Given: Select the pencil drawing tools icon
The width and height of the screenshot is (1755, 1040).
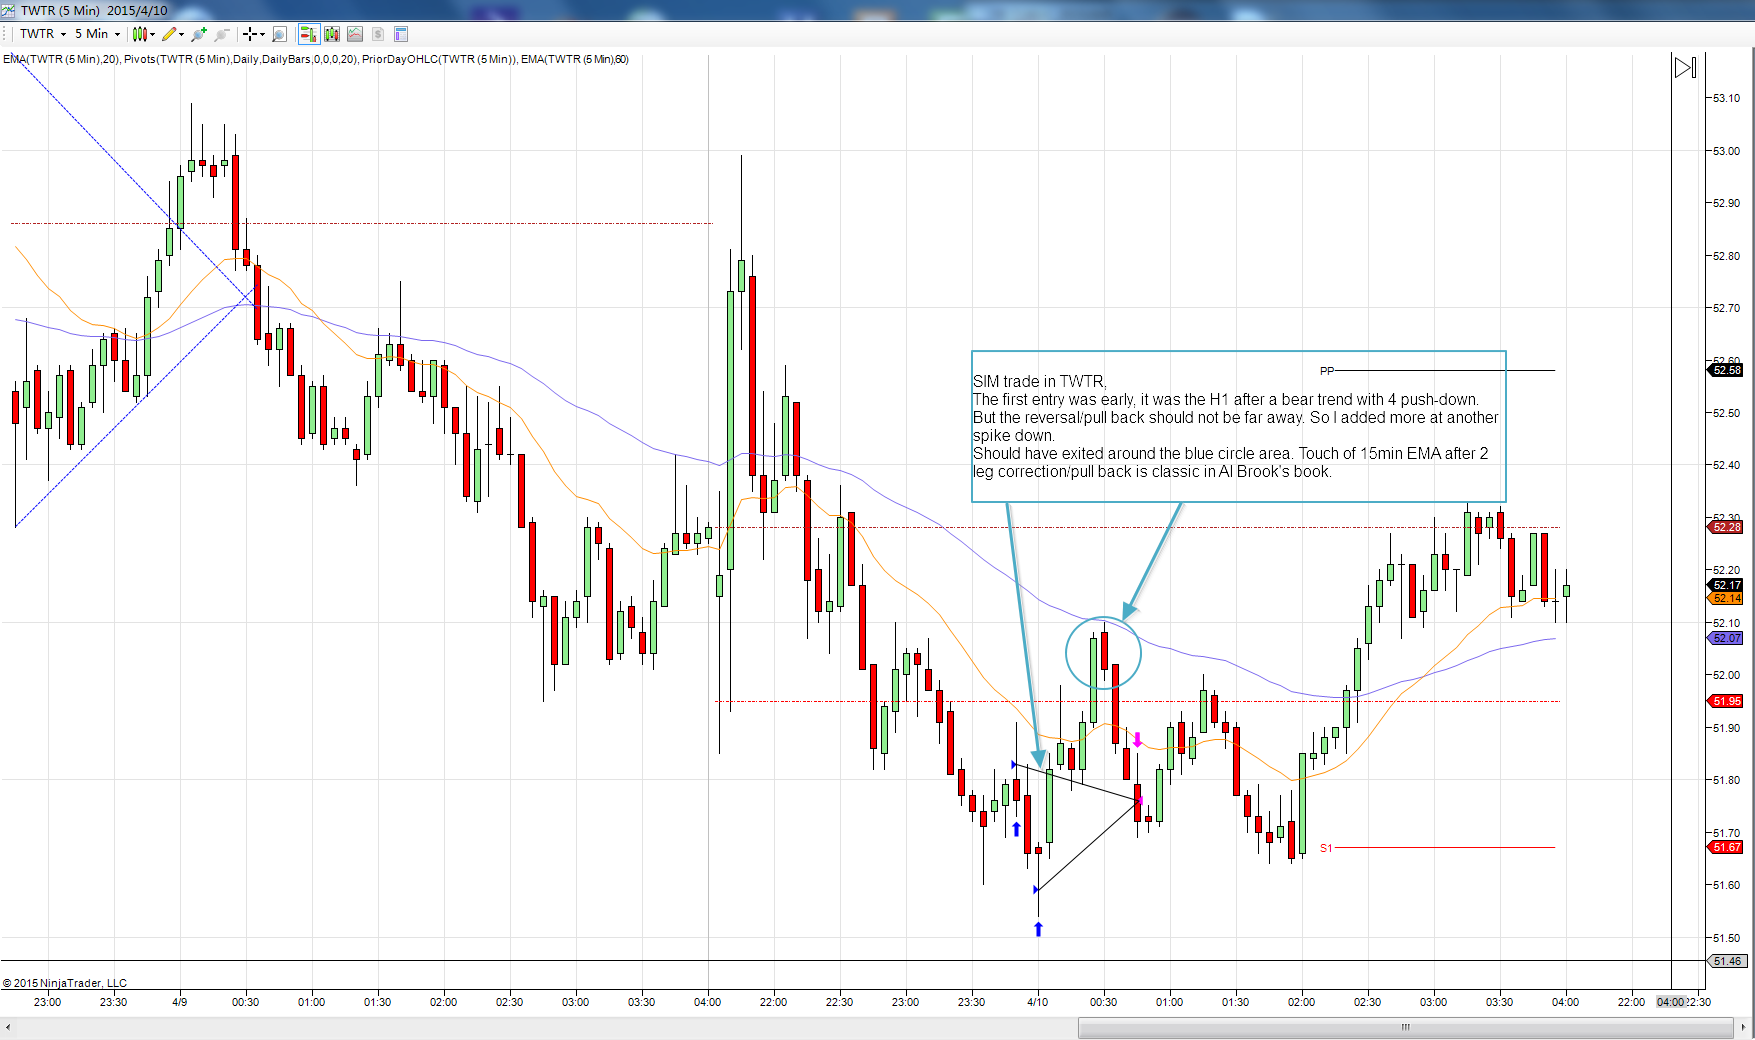Looking at the screenshot, I should tap(169, 34).
